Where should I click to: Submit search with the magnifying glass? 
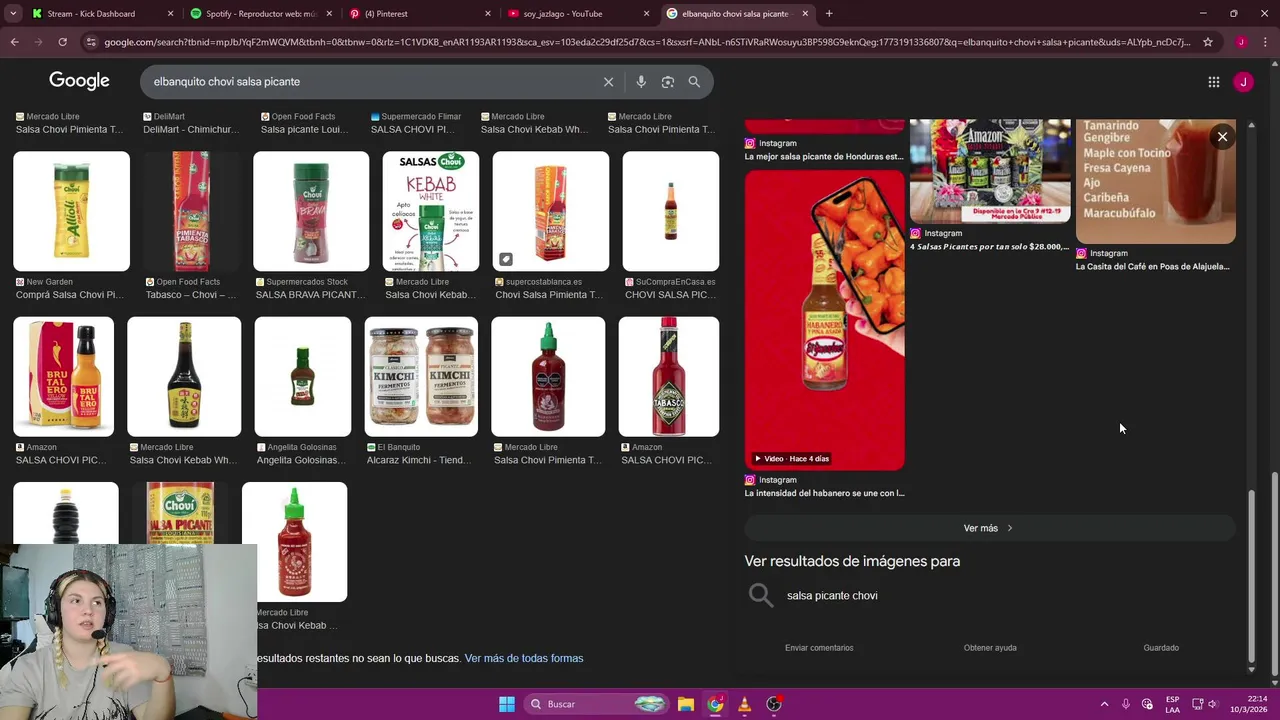click(694, 82)
